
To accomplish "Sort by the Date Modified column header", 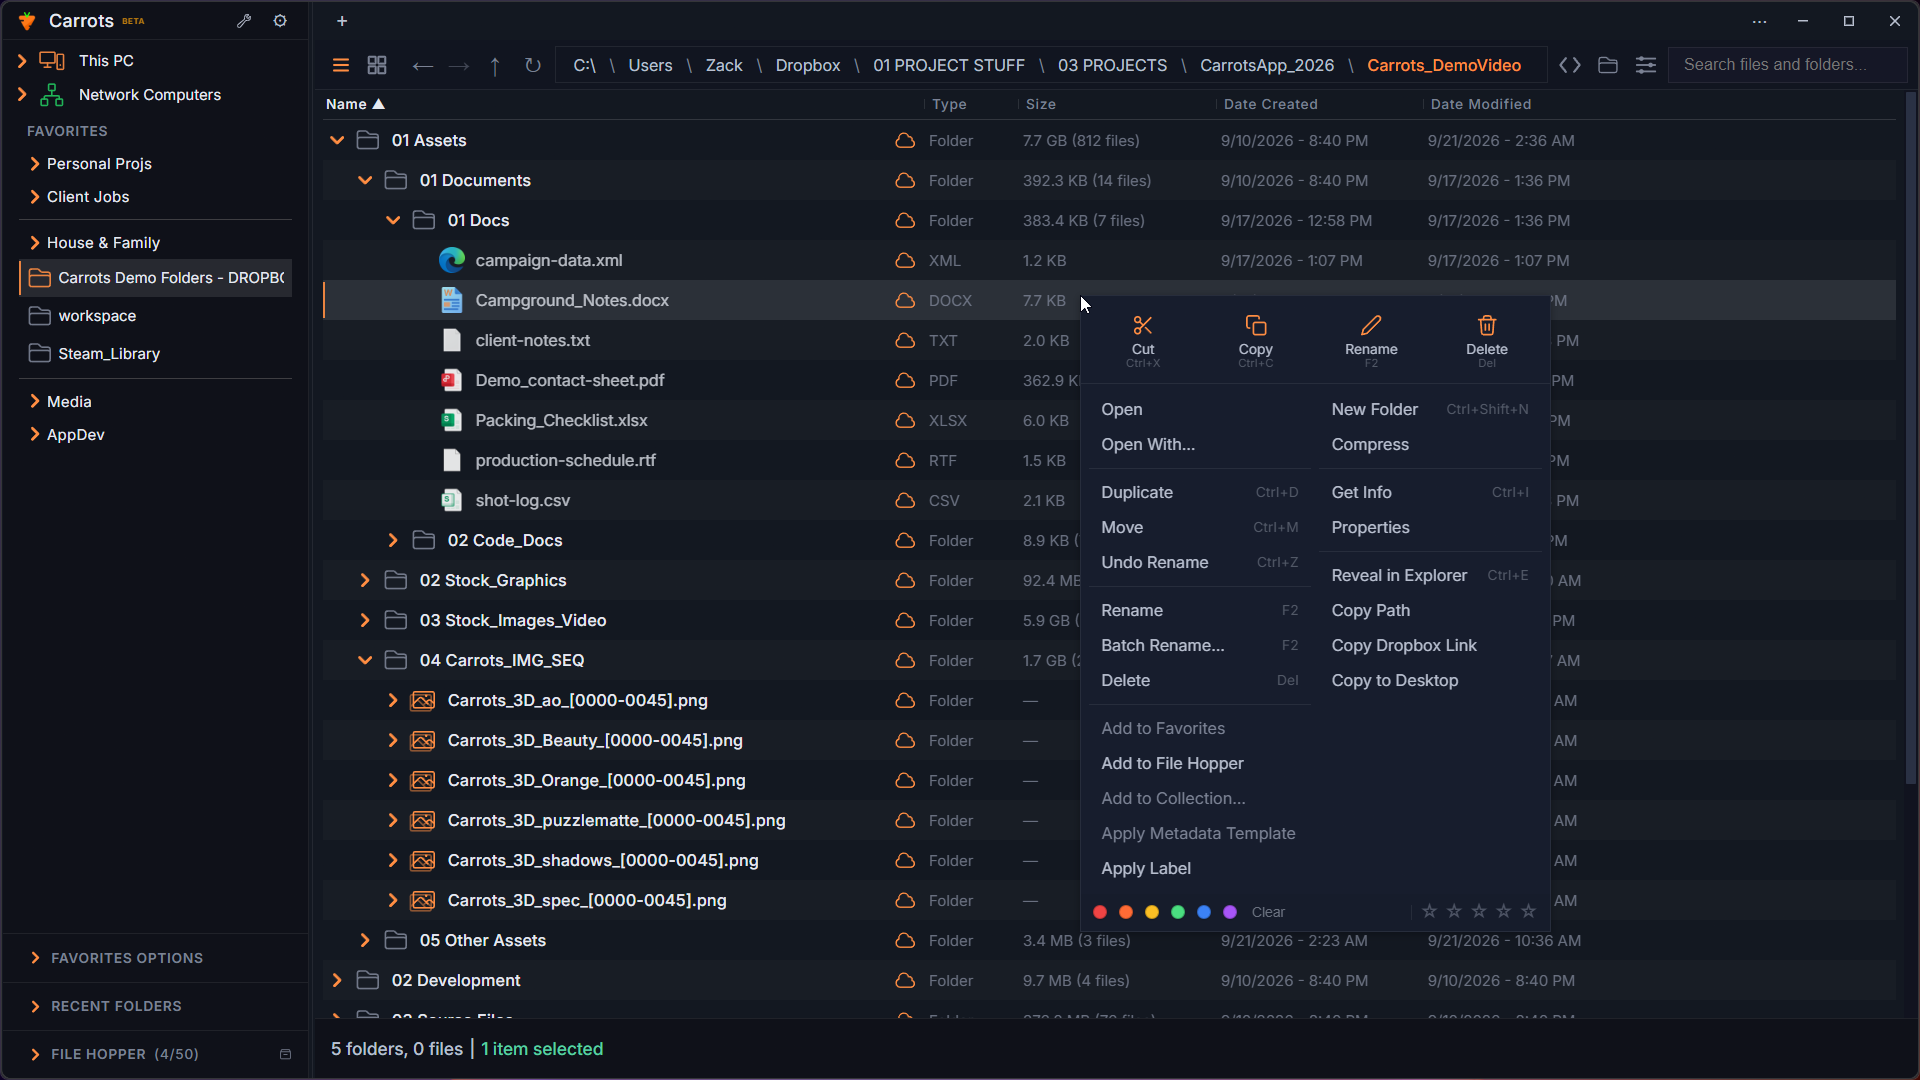I will 1481,104.
